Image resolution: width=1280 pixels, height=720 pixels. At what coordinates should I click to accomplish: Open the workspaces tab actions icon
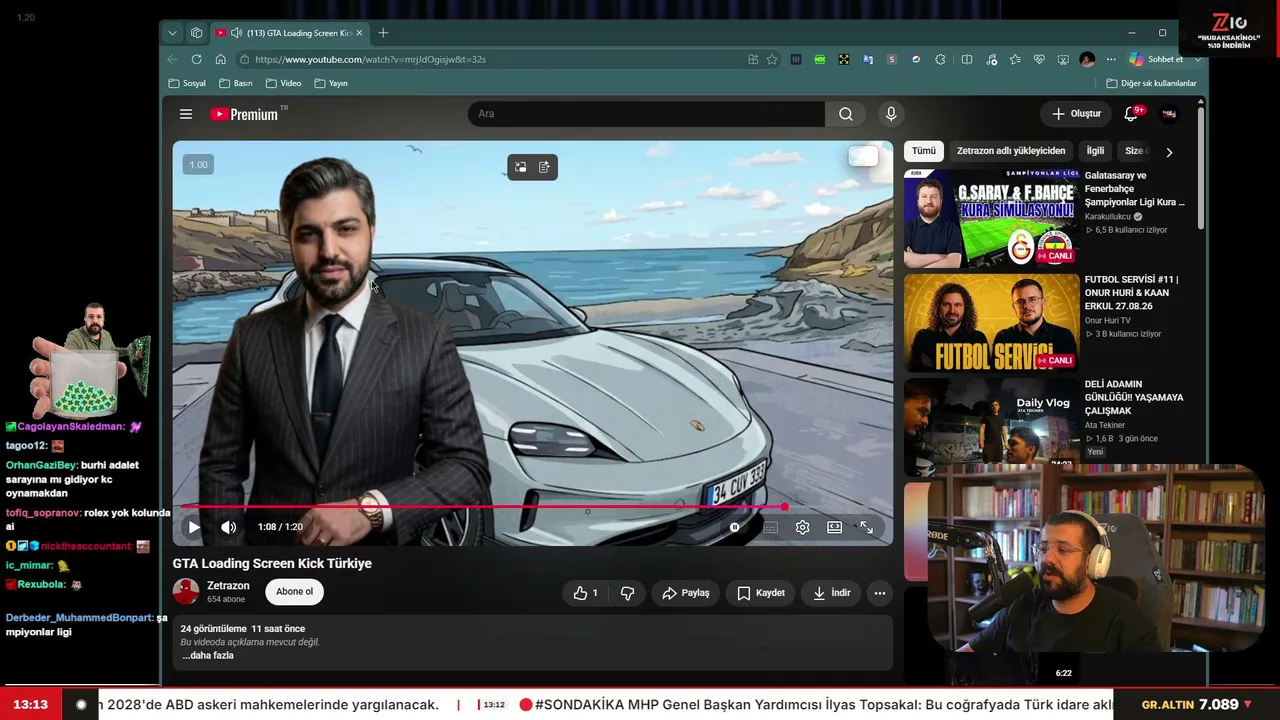197,33
